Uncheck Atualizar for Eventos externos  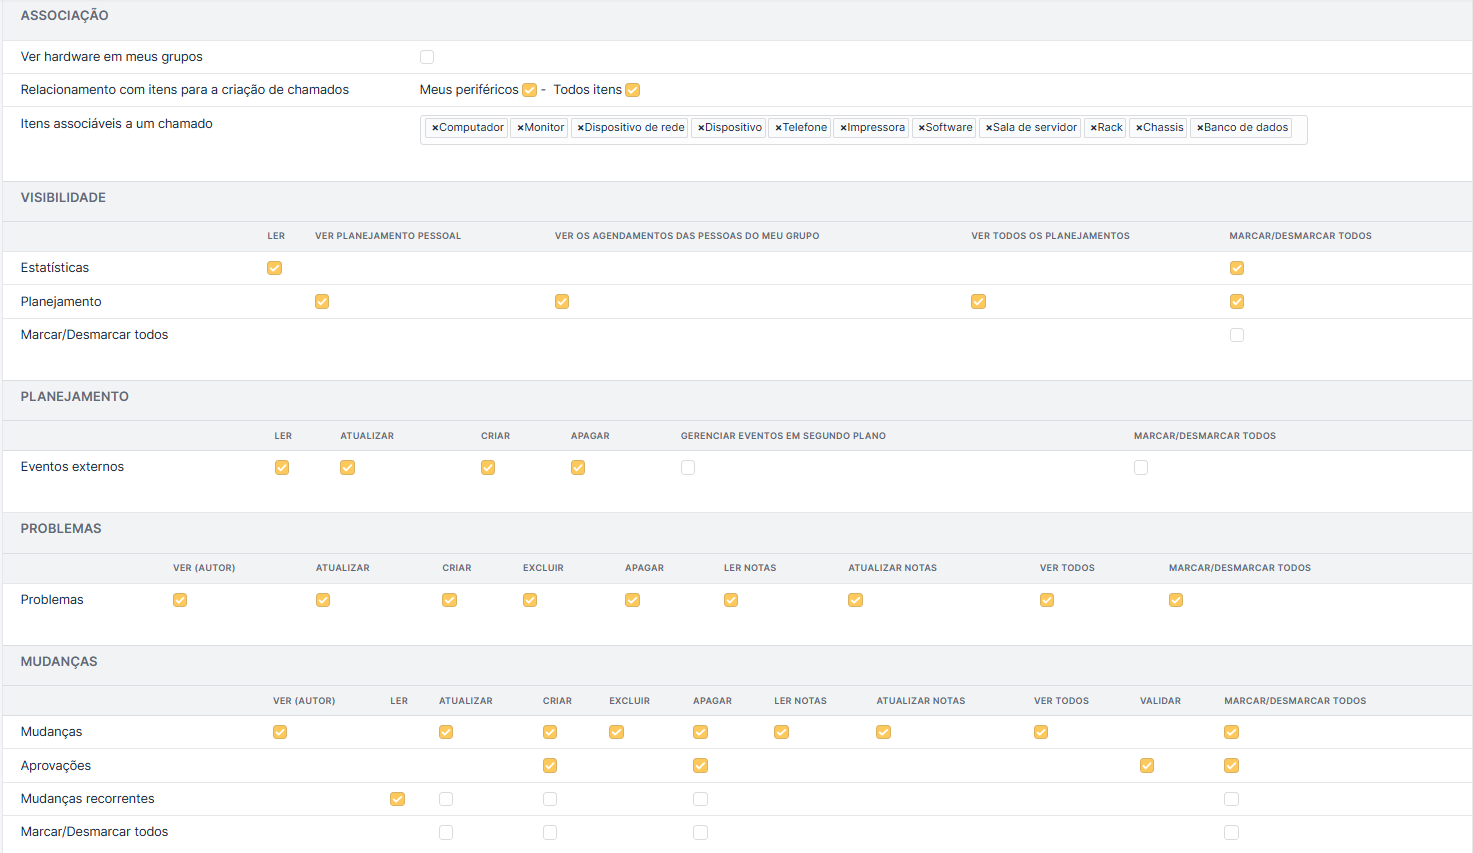[x=347, y=468]
